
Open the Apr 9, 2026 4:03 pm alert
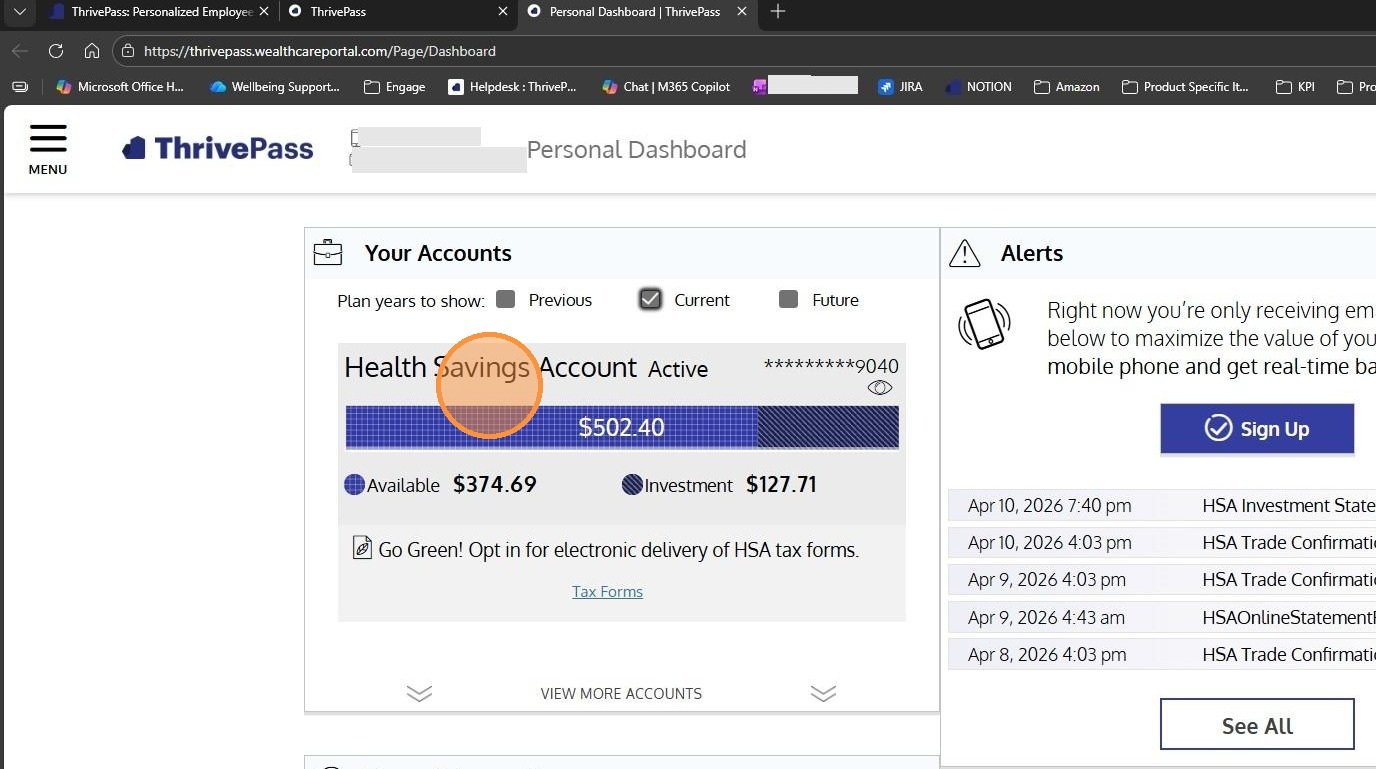point(1162,579)
